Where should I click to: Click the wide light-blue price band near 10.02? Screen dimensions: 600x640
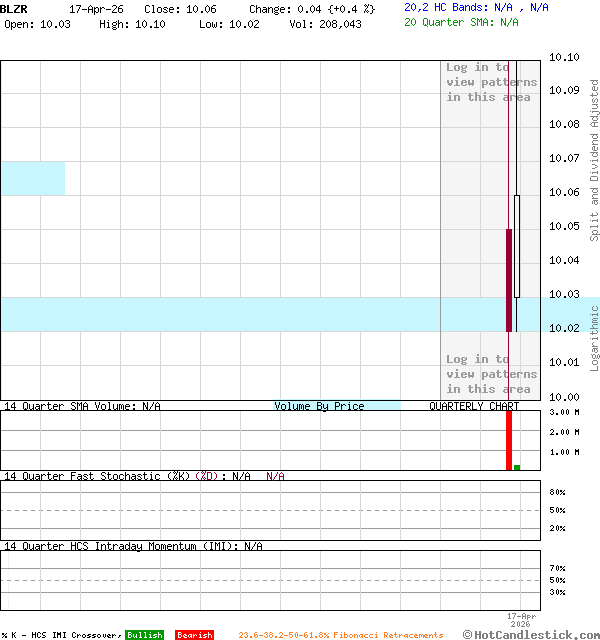tap(220, 314)
